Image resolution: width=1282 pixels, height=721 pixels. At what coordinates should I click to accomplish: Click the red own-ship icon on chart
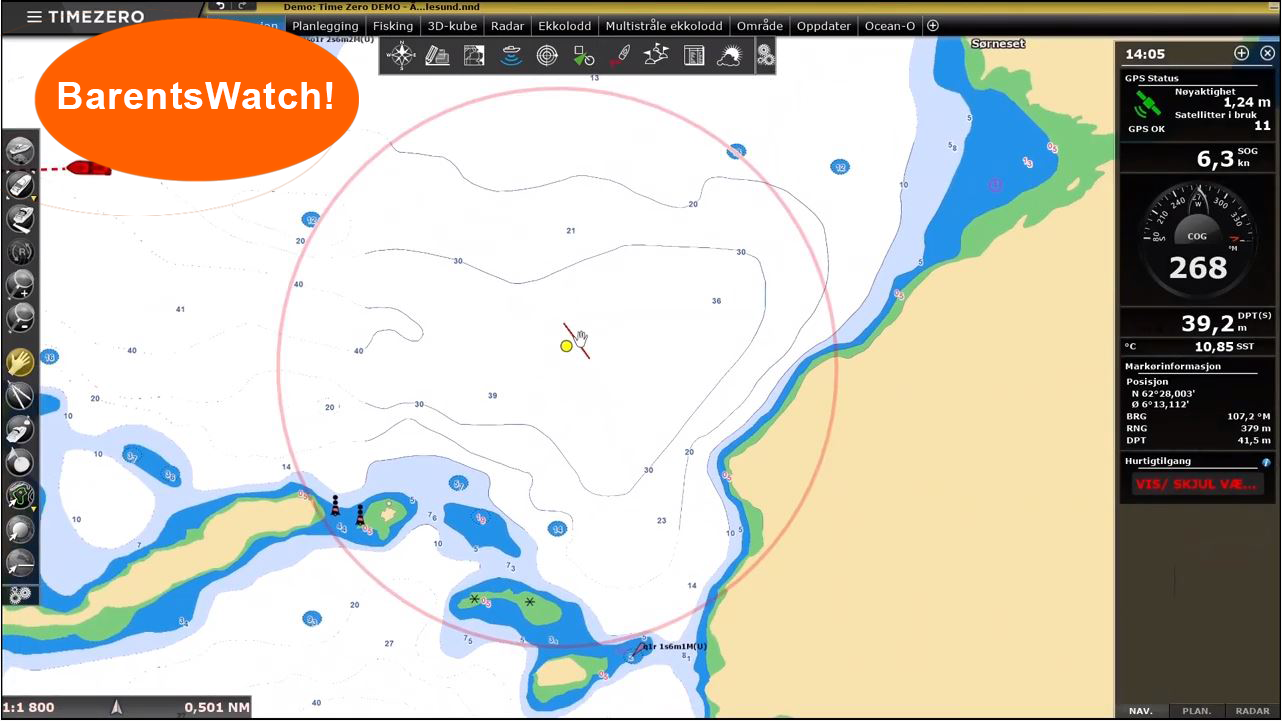point(89,167)
